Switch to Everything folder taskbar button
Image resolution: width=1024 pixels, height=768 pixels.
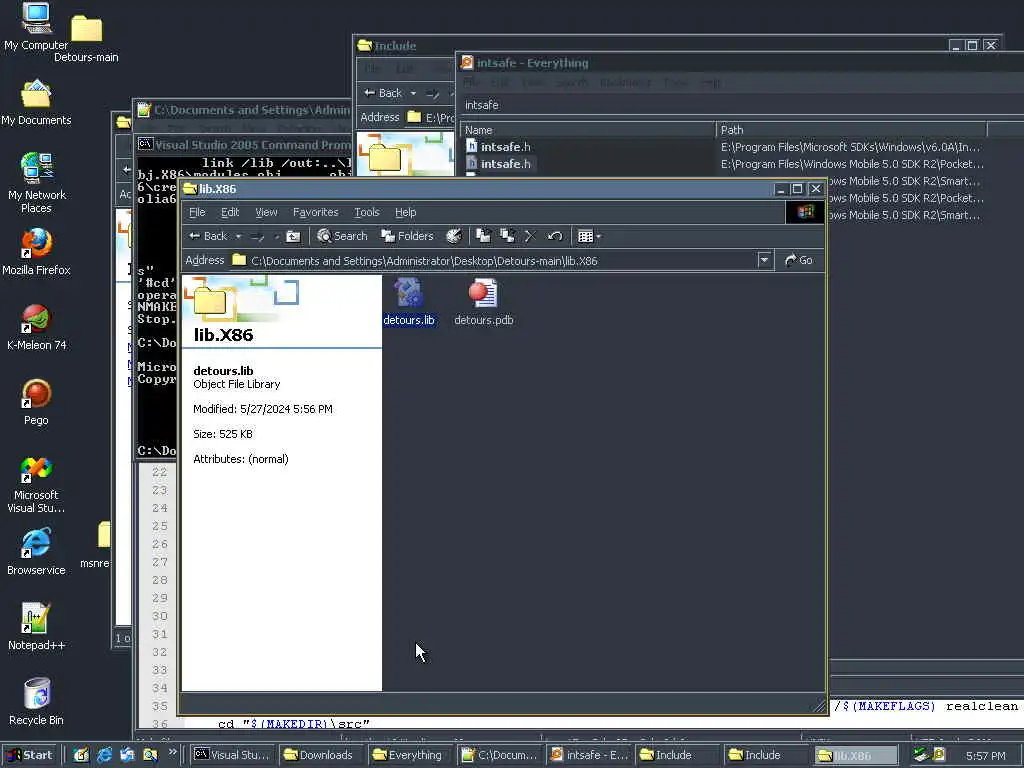click(409, 755)
